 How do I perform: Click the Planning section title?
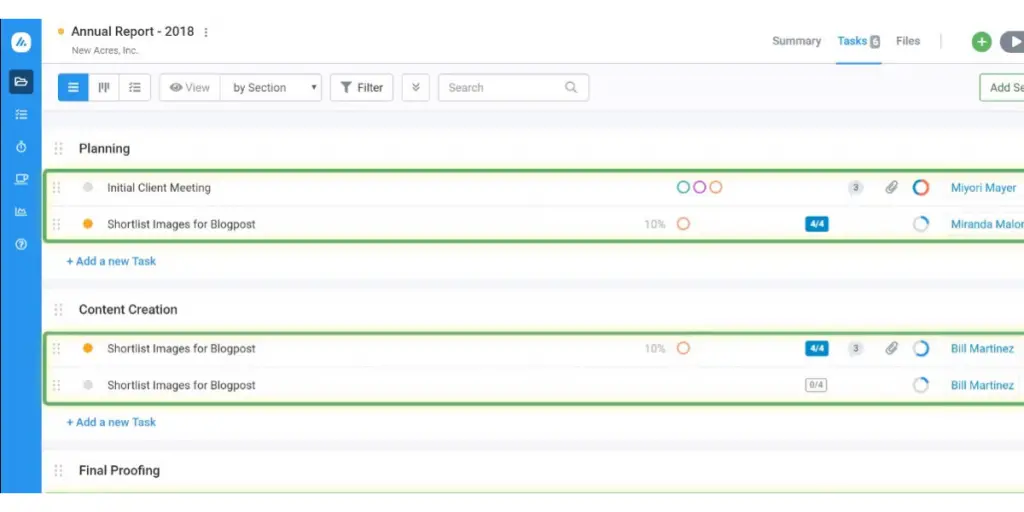104,149
